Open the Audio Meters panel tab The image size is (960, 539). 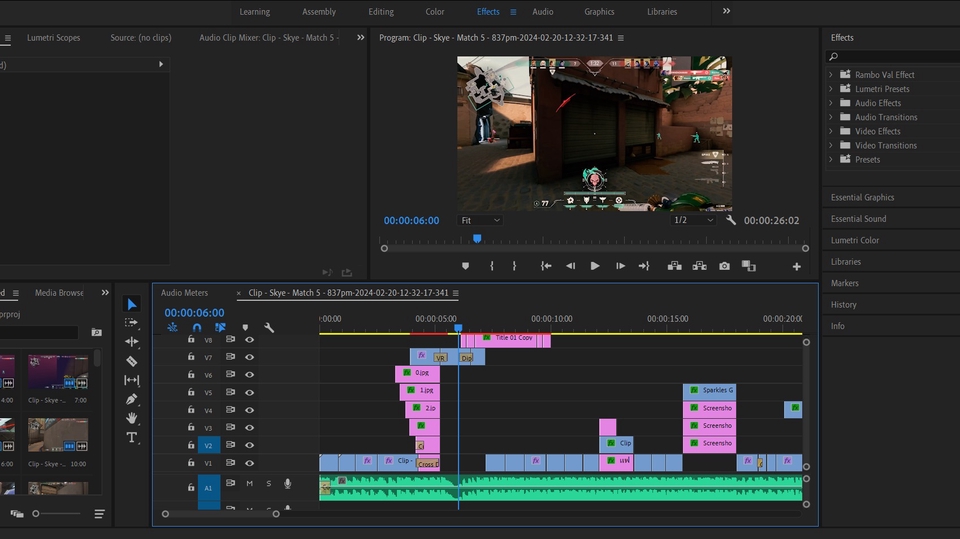point(185,293)
